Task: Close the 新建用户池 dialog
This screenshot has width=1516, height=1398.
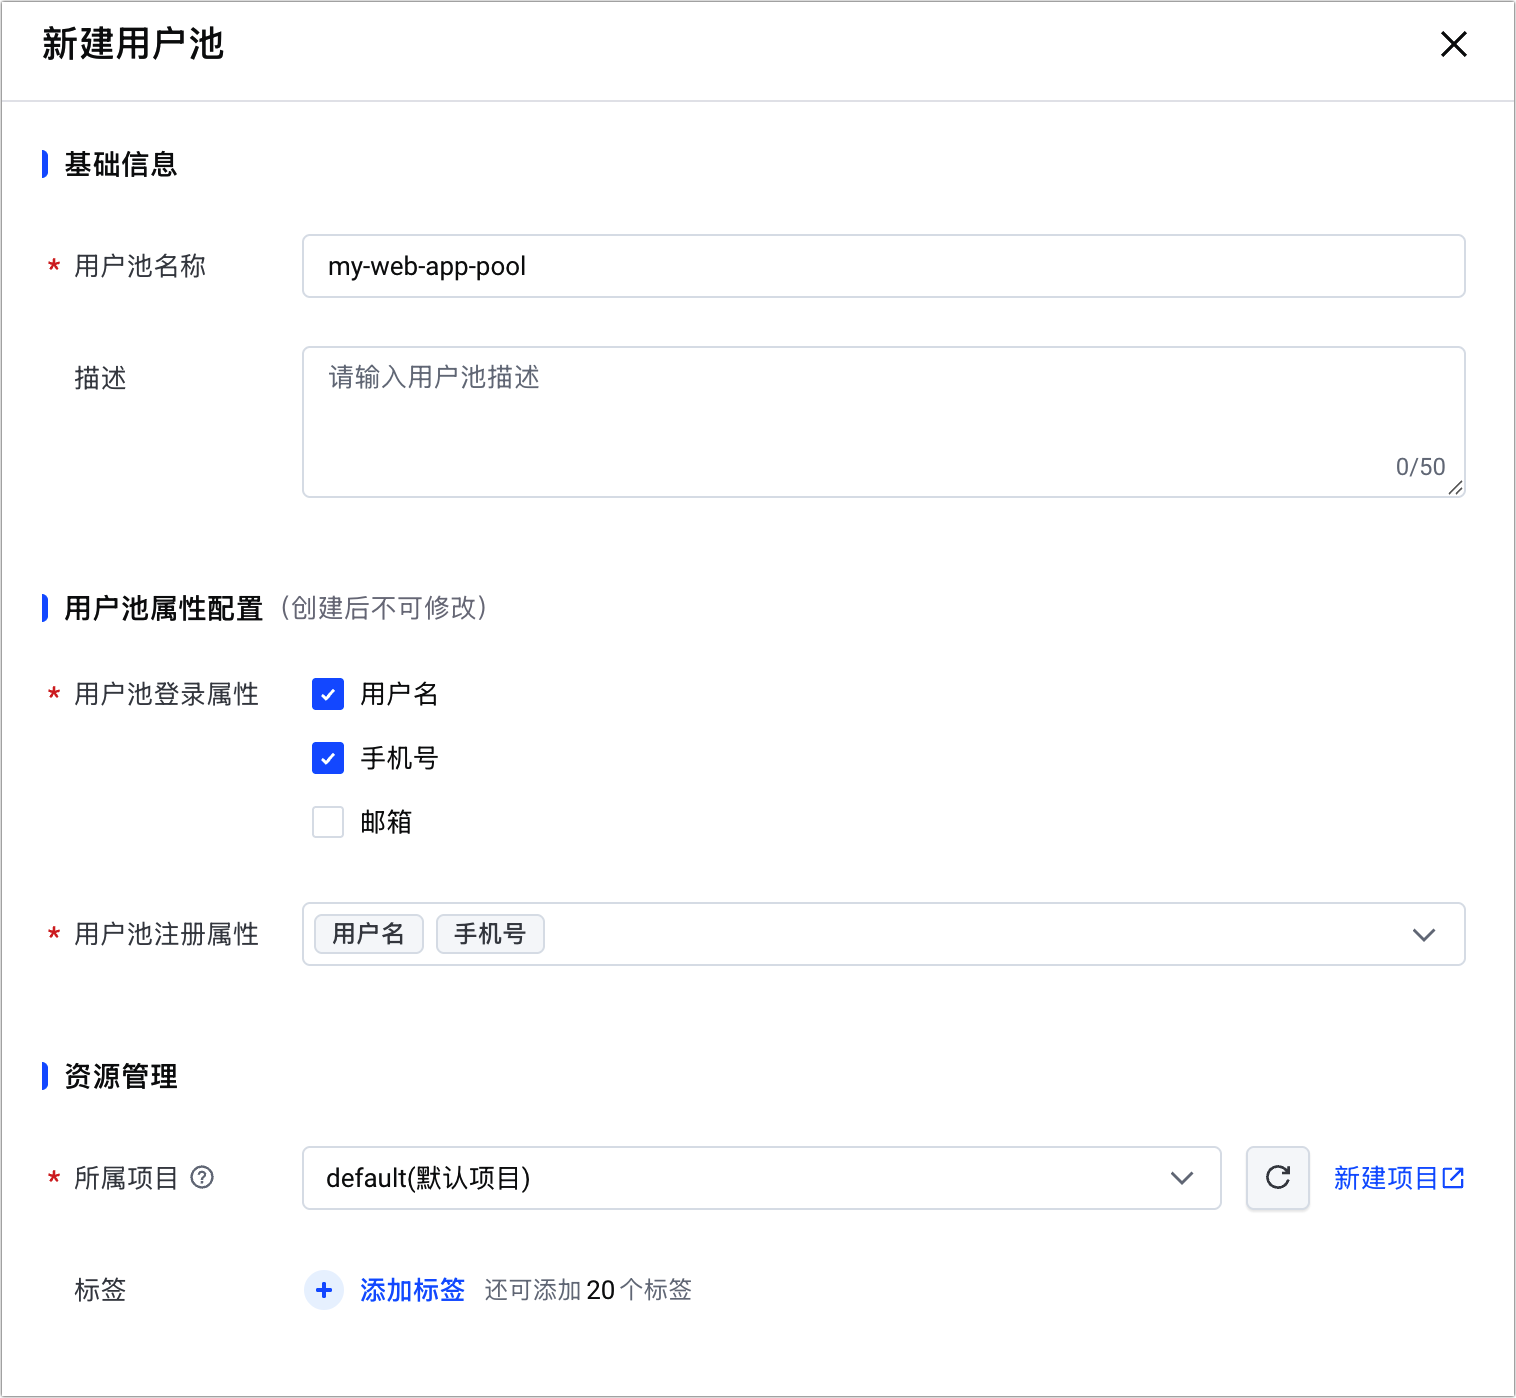Action: (x=1453, y=44)
